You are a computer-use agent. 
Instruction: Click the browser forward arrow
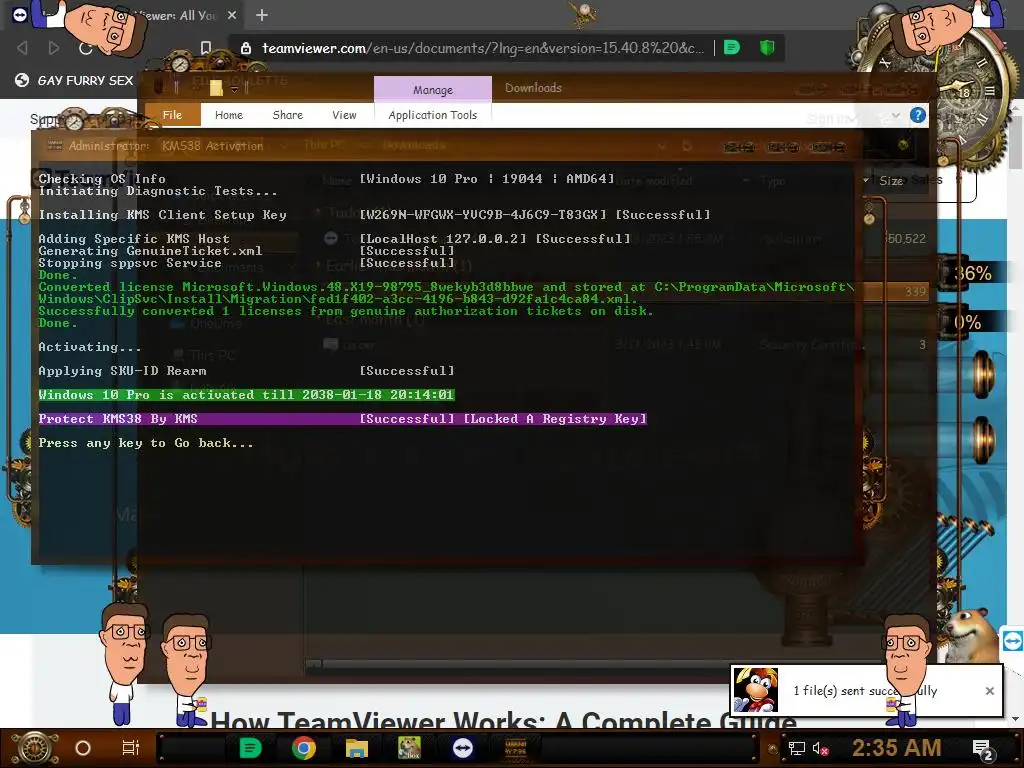pyautogui.click(x=54, y=48)
